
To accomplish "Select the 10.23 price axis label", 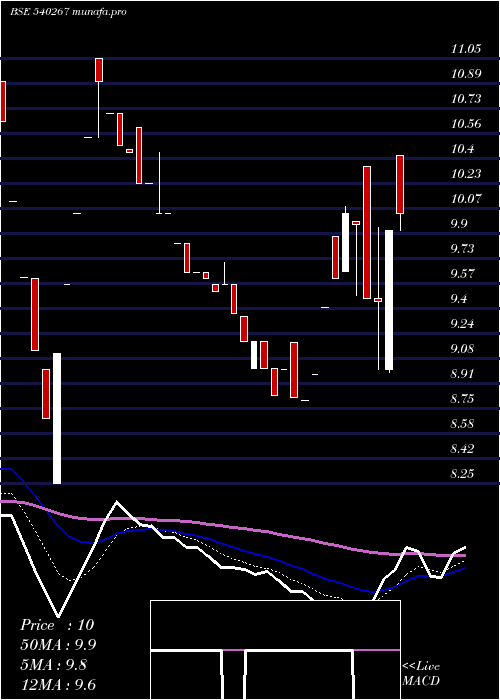I will coord(466,174).
